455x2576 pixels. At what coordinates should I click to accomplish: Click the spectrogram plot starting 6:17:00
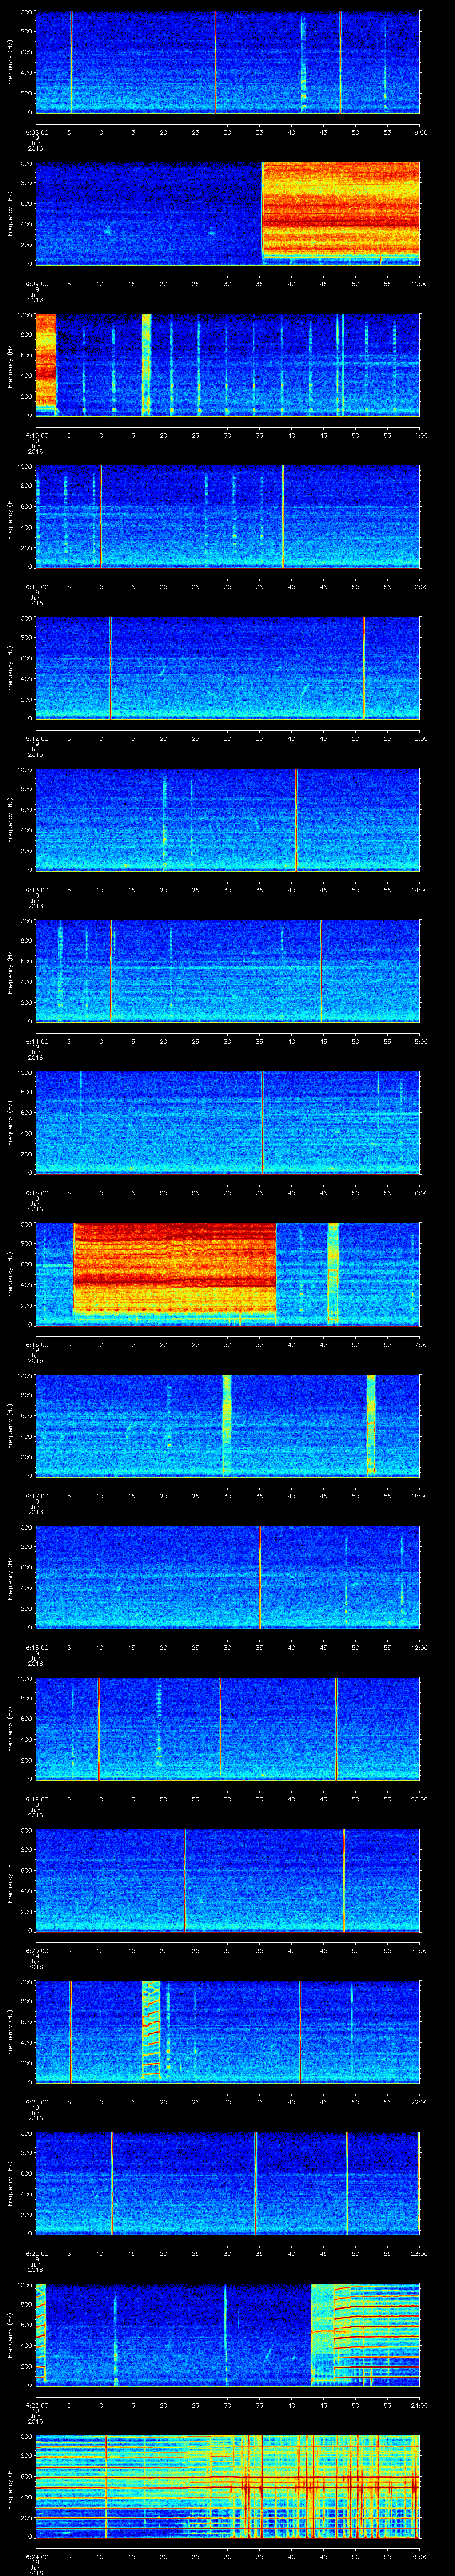coord(227,1426)
